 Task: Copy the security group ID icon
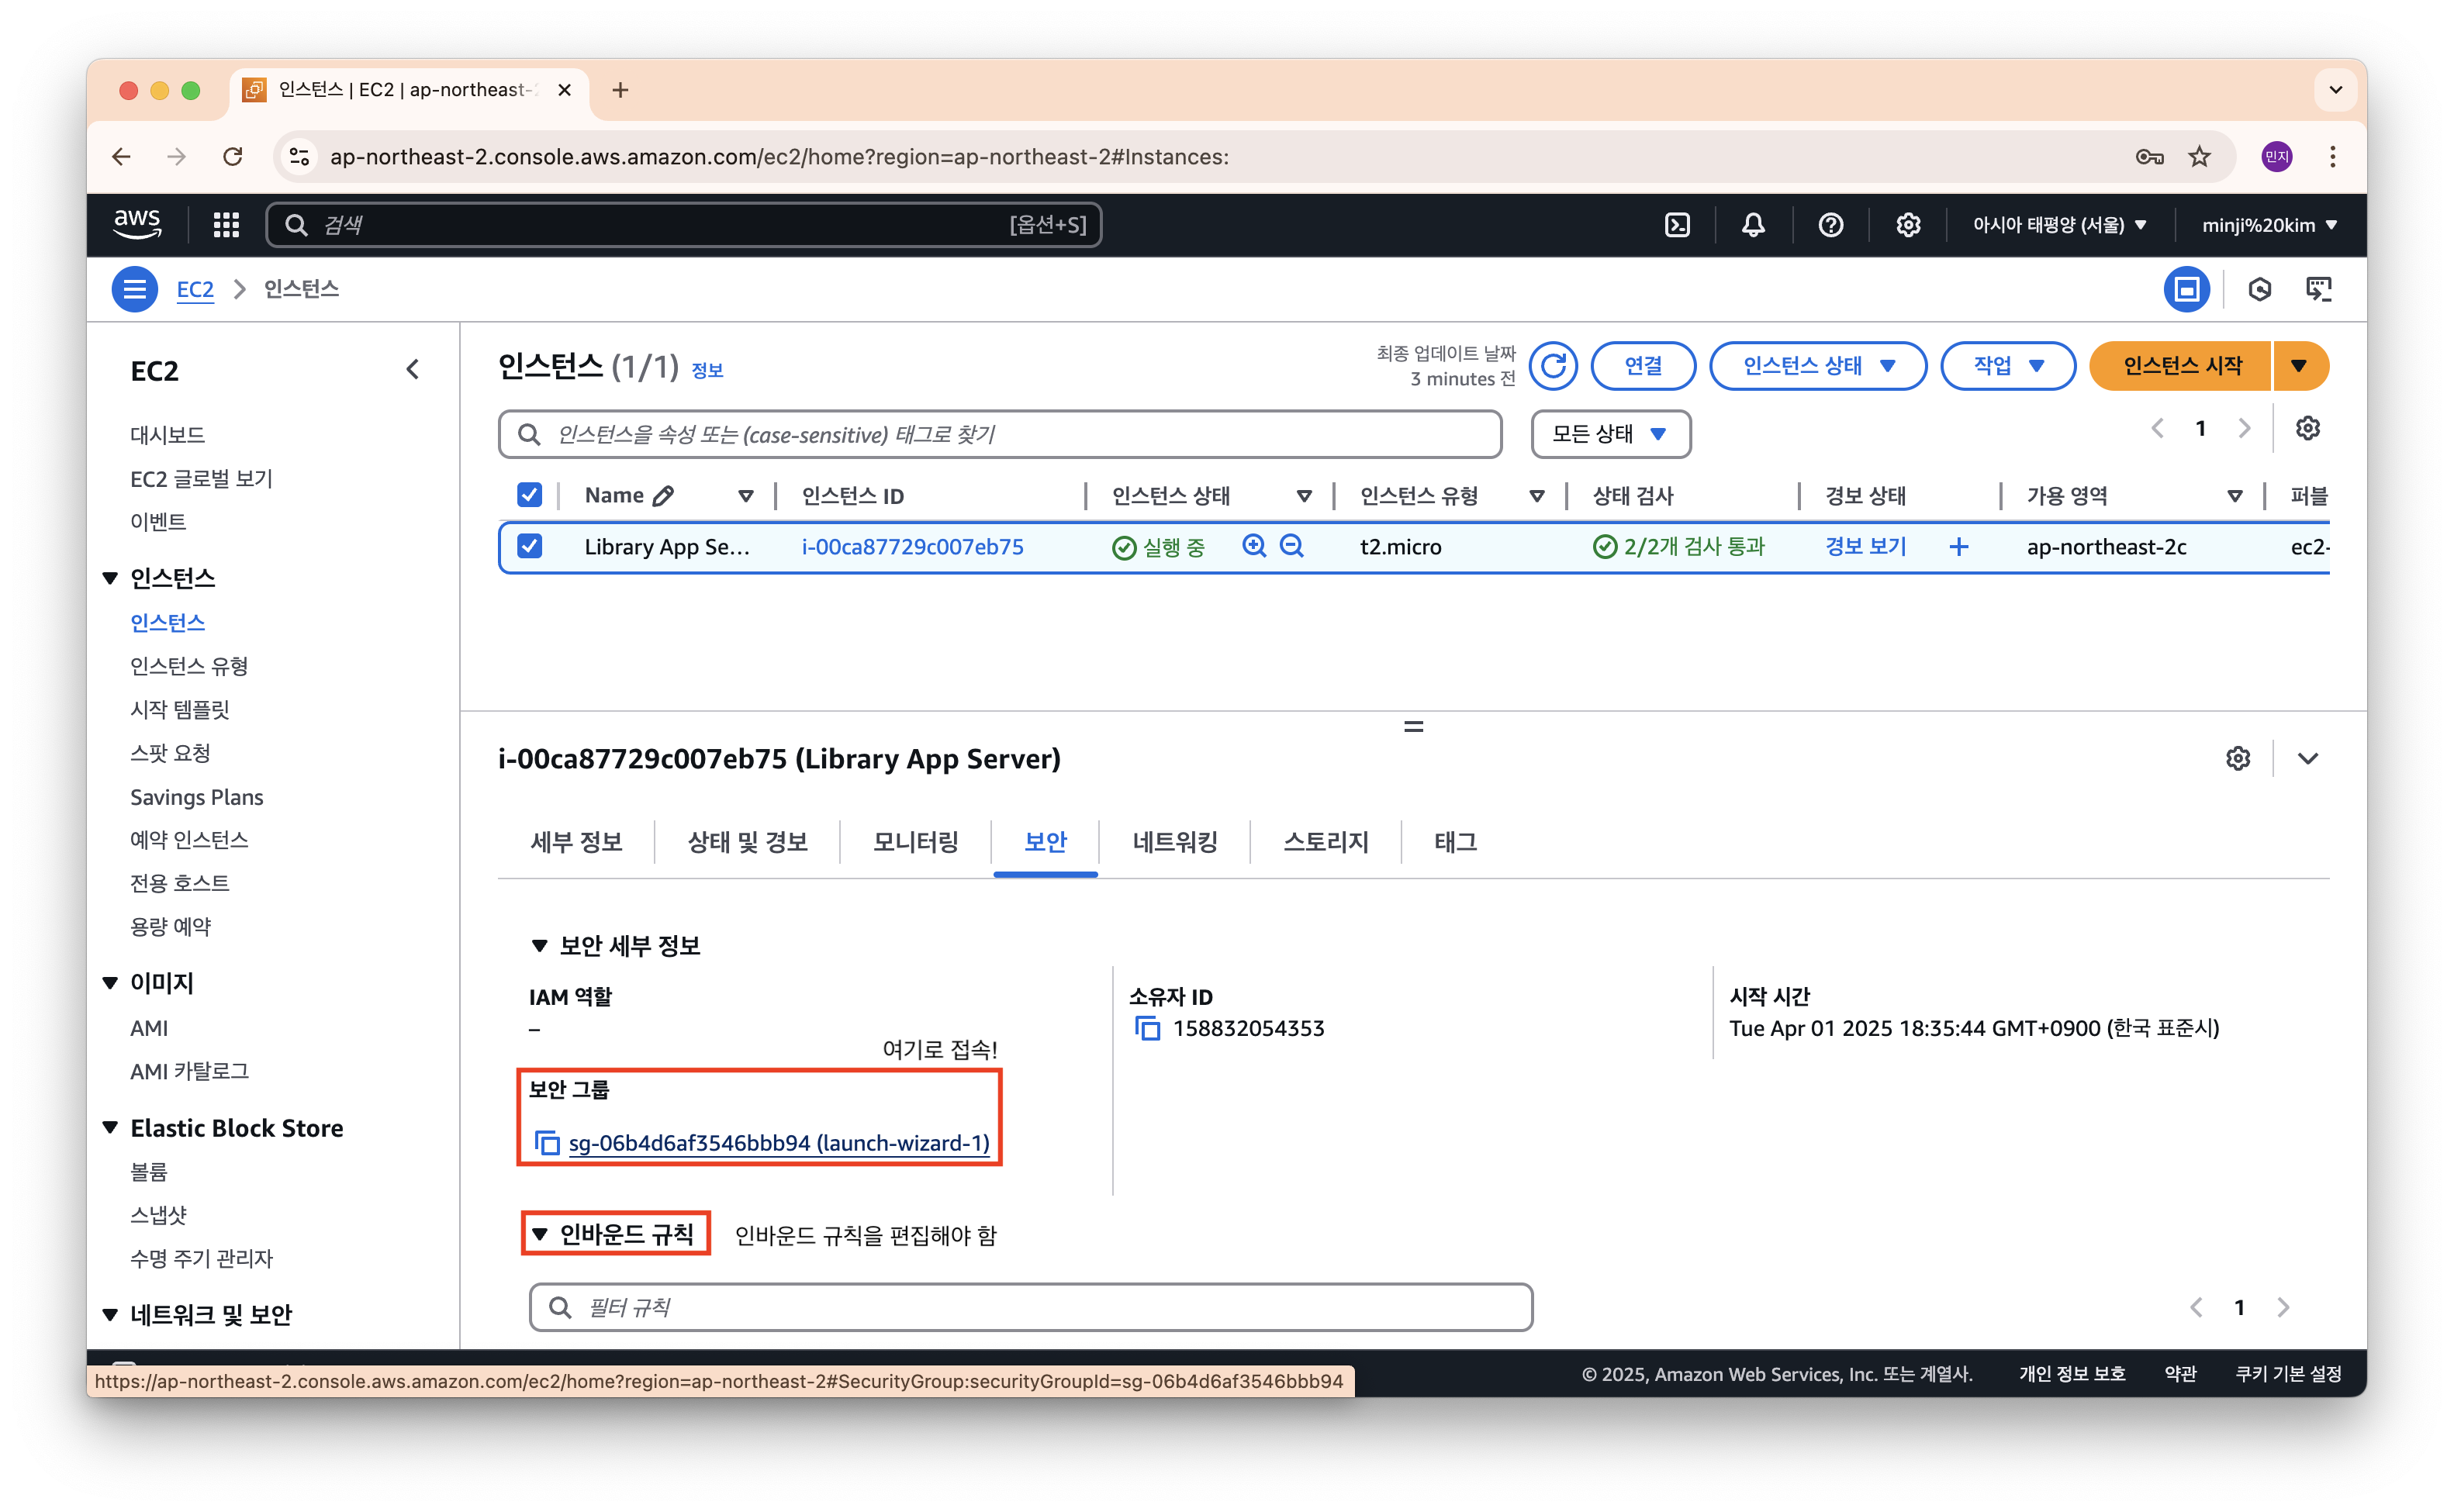tap(547, 1143)
